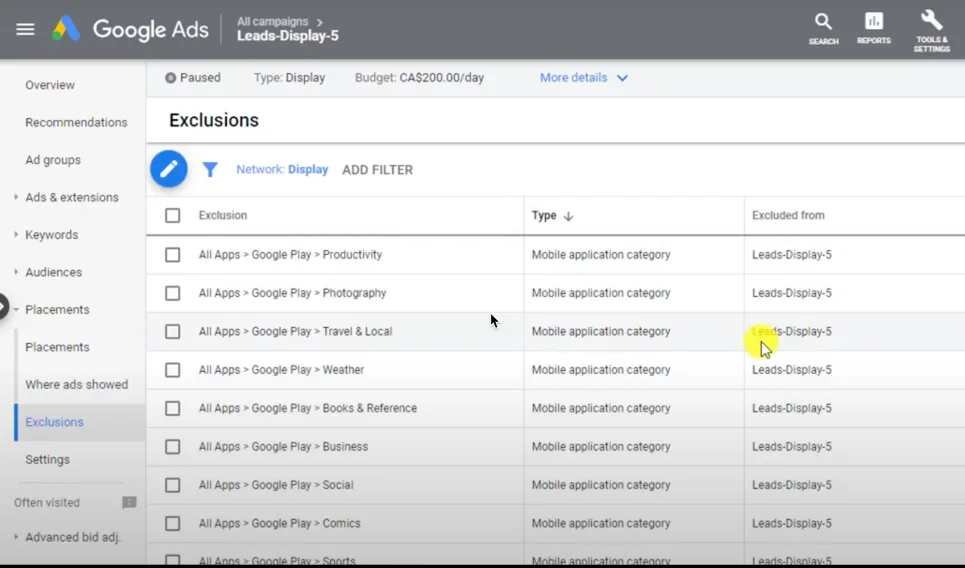
Task: Check the Comics exclusion row
Action: [172, 524]
